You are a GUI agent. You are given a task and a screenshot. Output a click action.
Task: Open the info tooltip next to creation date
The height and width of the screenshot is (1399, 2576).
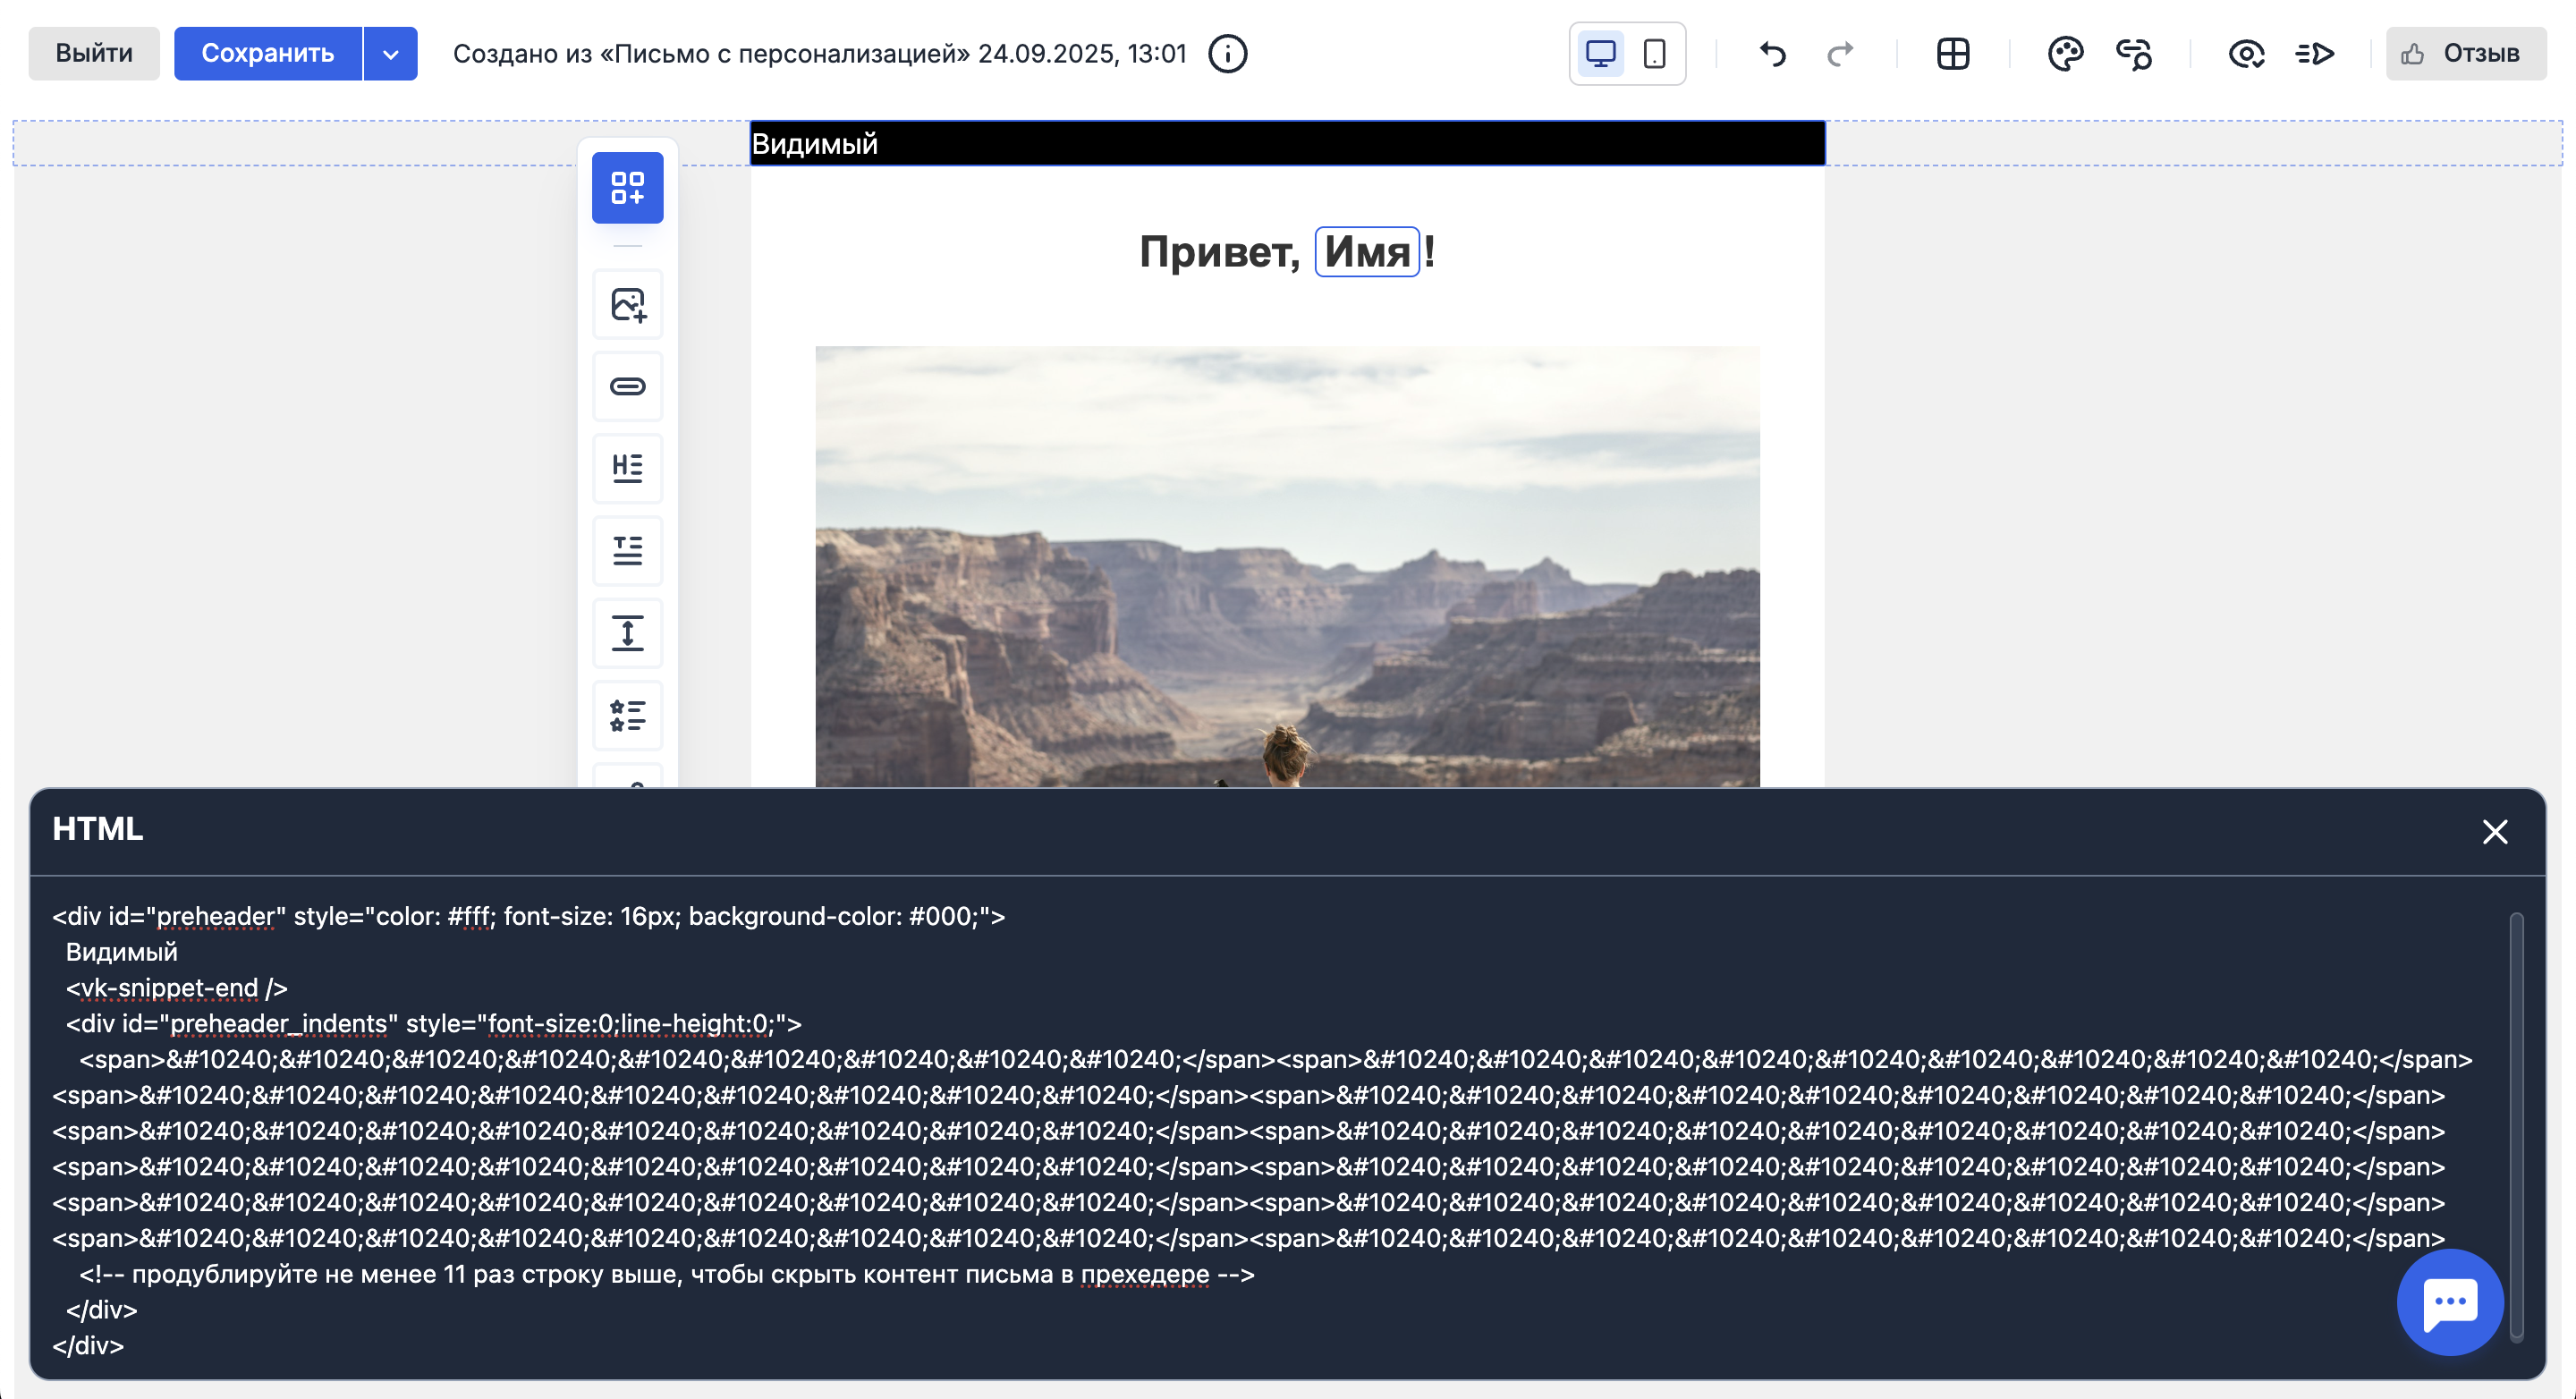(x=1227, y=53)
